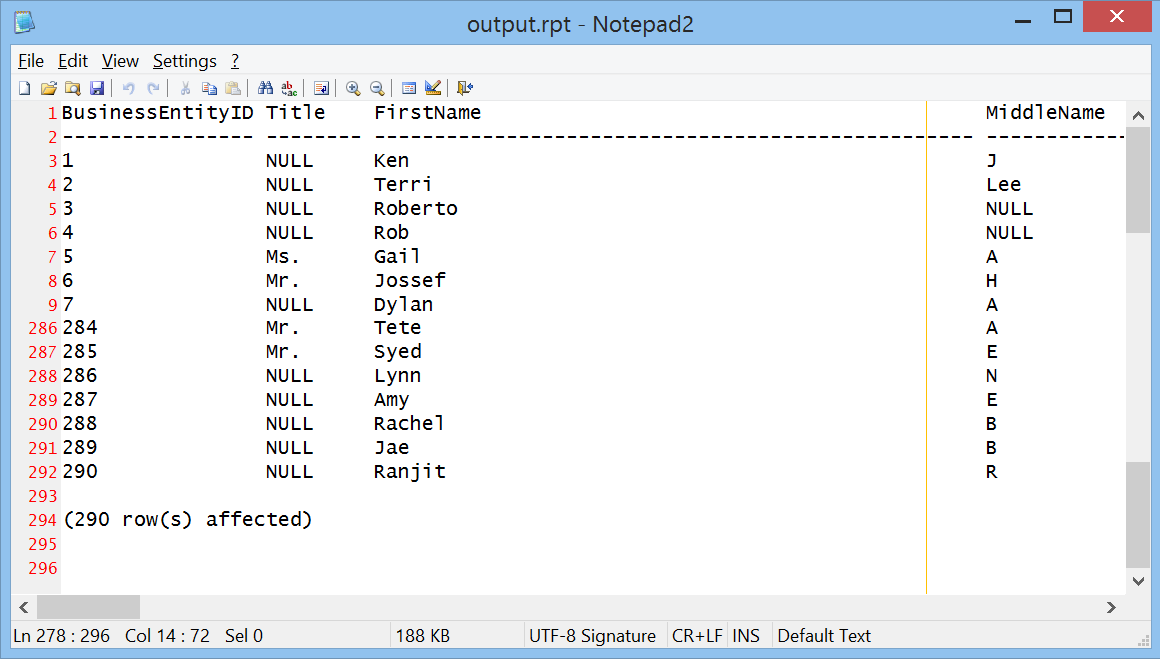
Task: Click the FirstName column header text
Action: coord(428,112)
